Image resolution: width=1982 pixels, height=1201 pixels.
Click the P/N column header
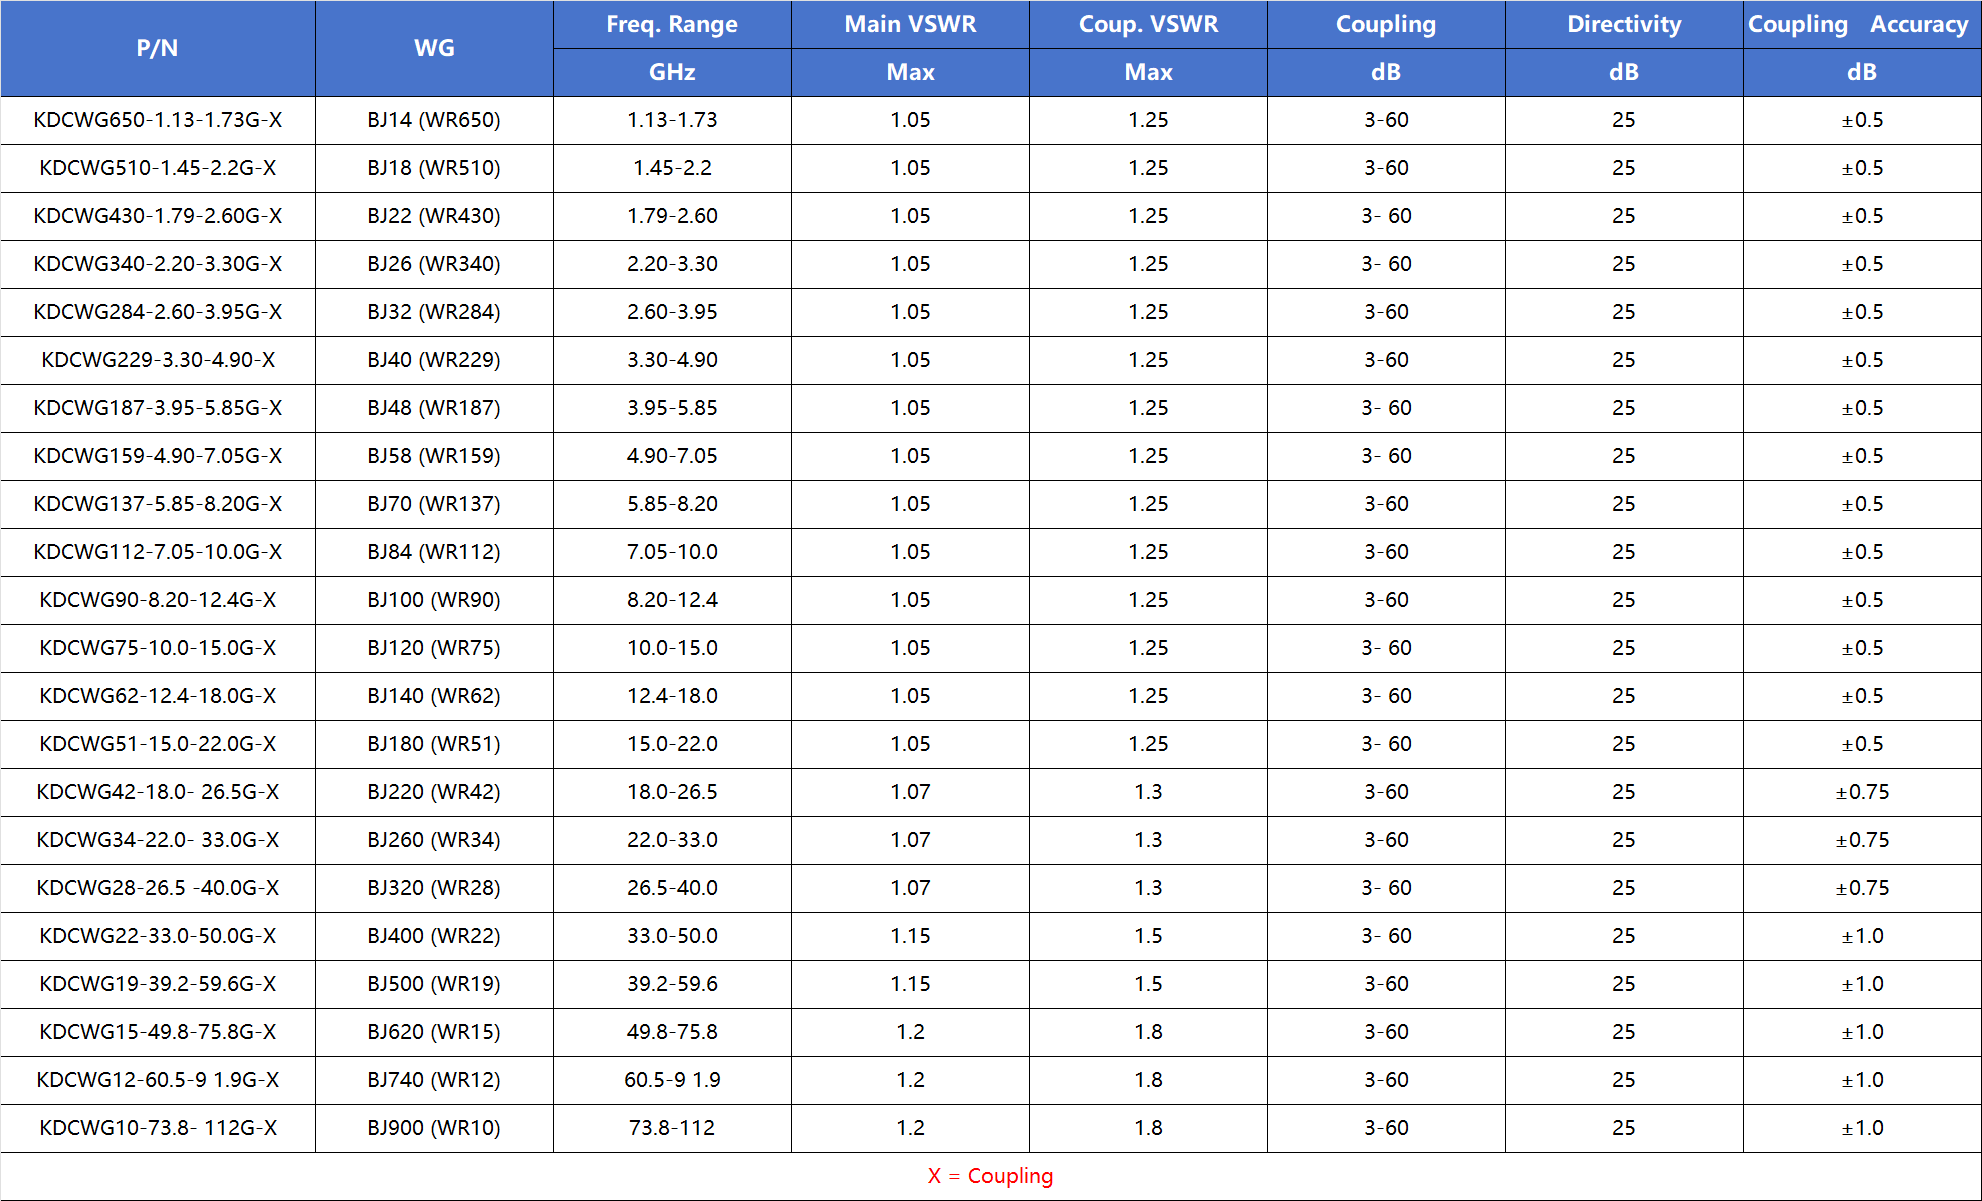pos(157,48)
